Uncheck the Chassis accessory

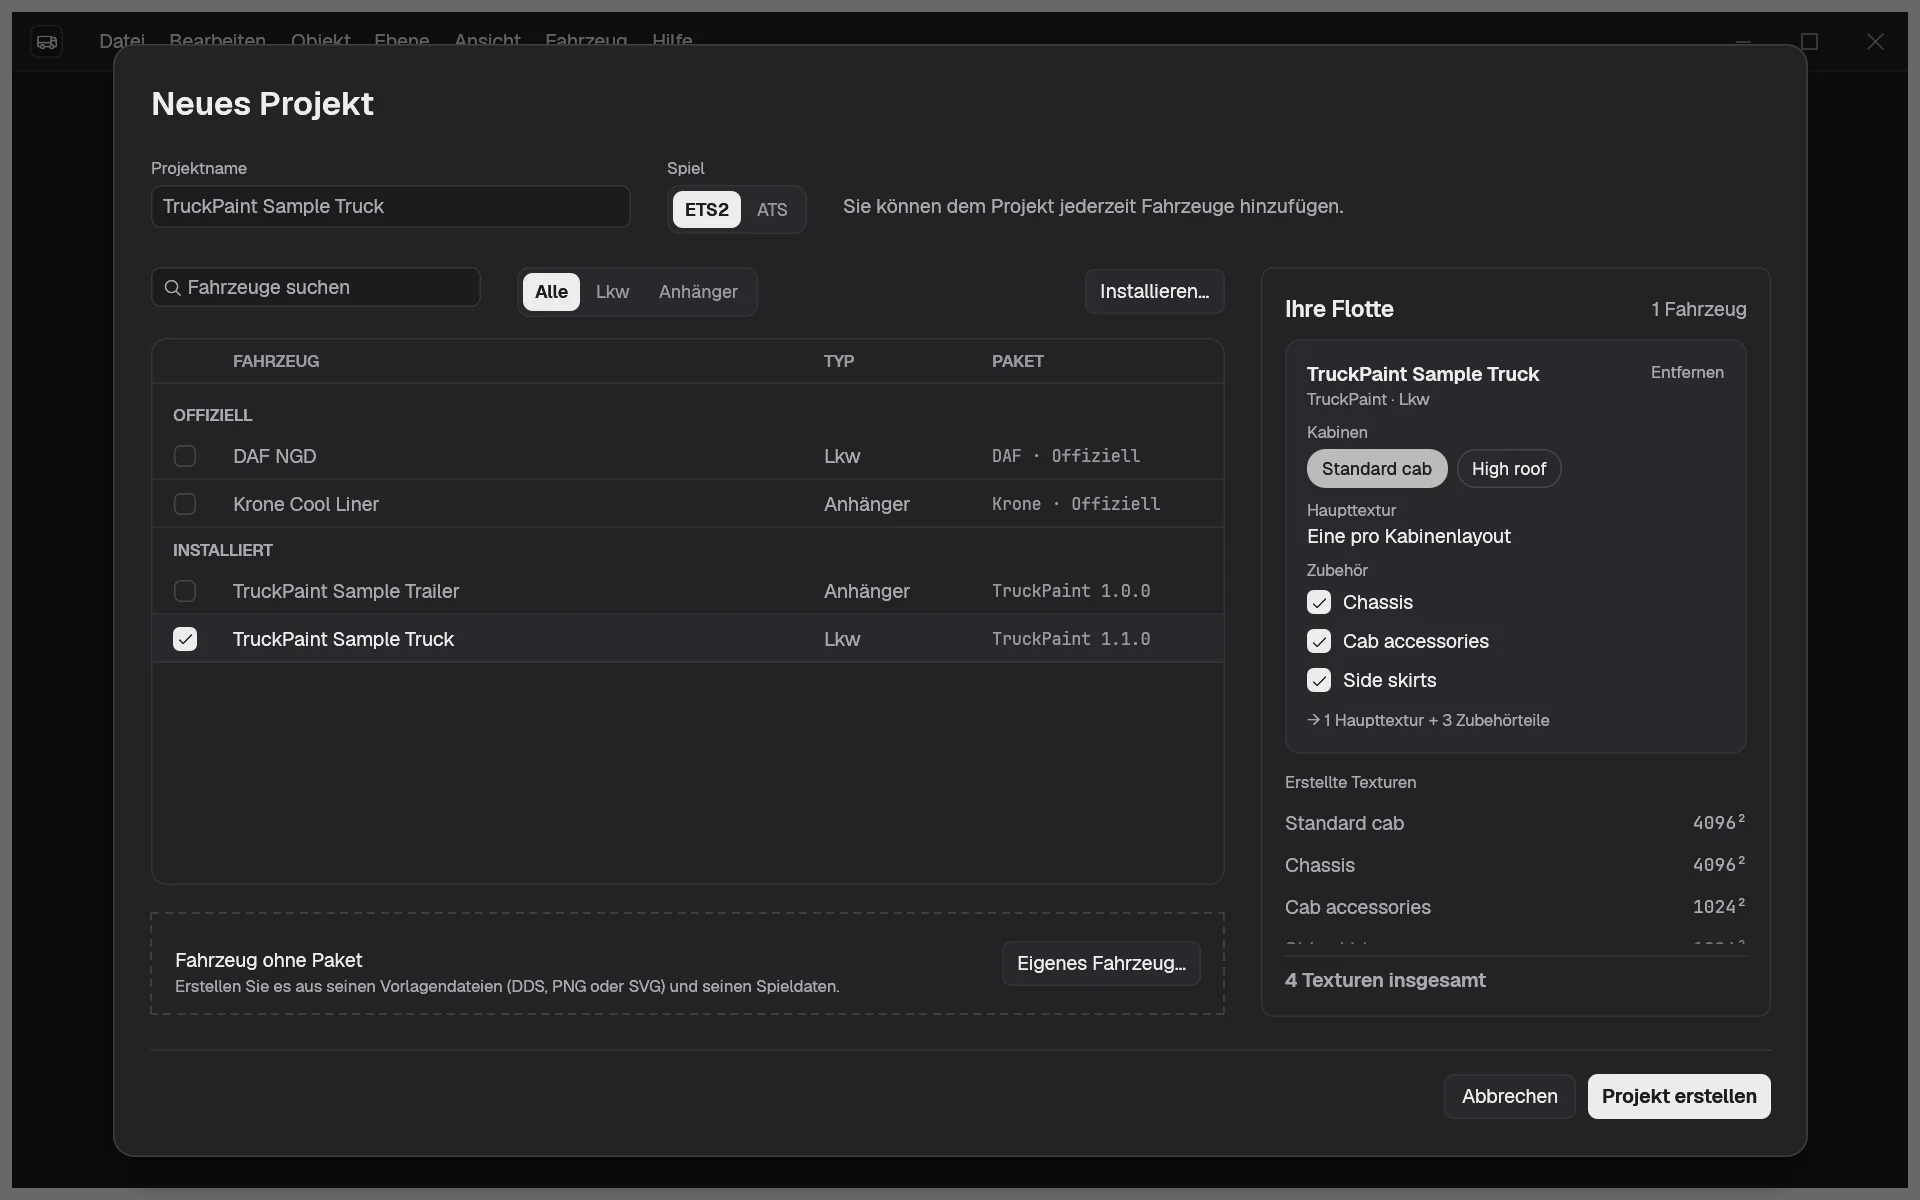pyautogui.click(x=1319, y=602)
